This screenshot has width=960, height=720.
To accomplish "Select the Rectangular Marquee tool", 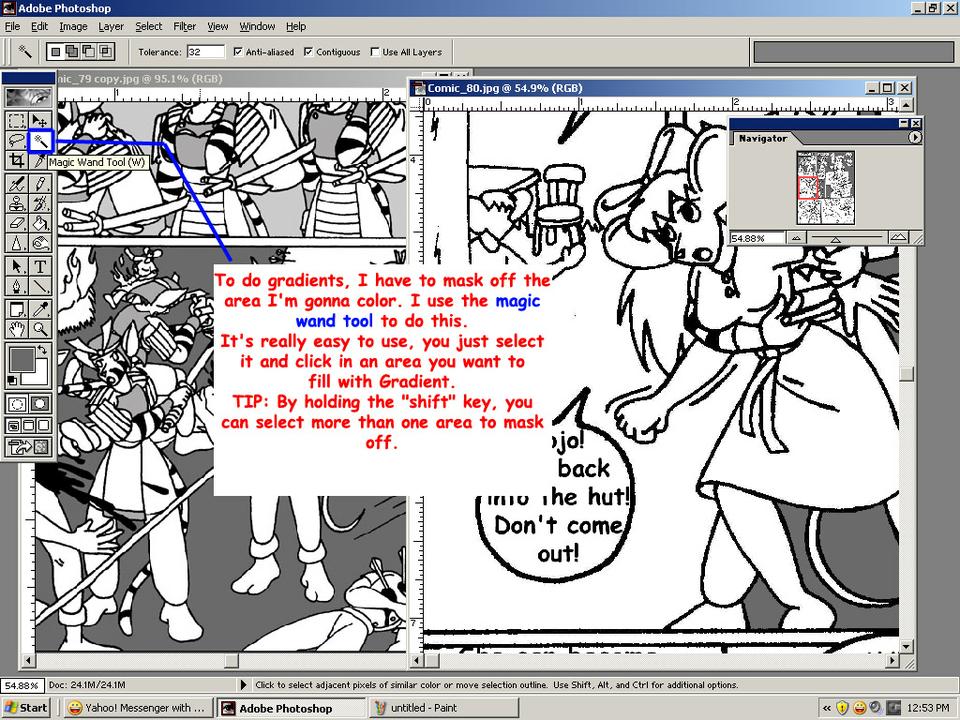I will coord(17,121).
